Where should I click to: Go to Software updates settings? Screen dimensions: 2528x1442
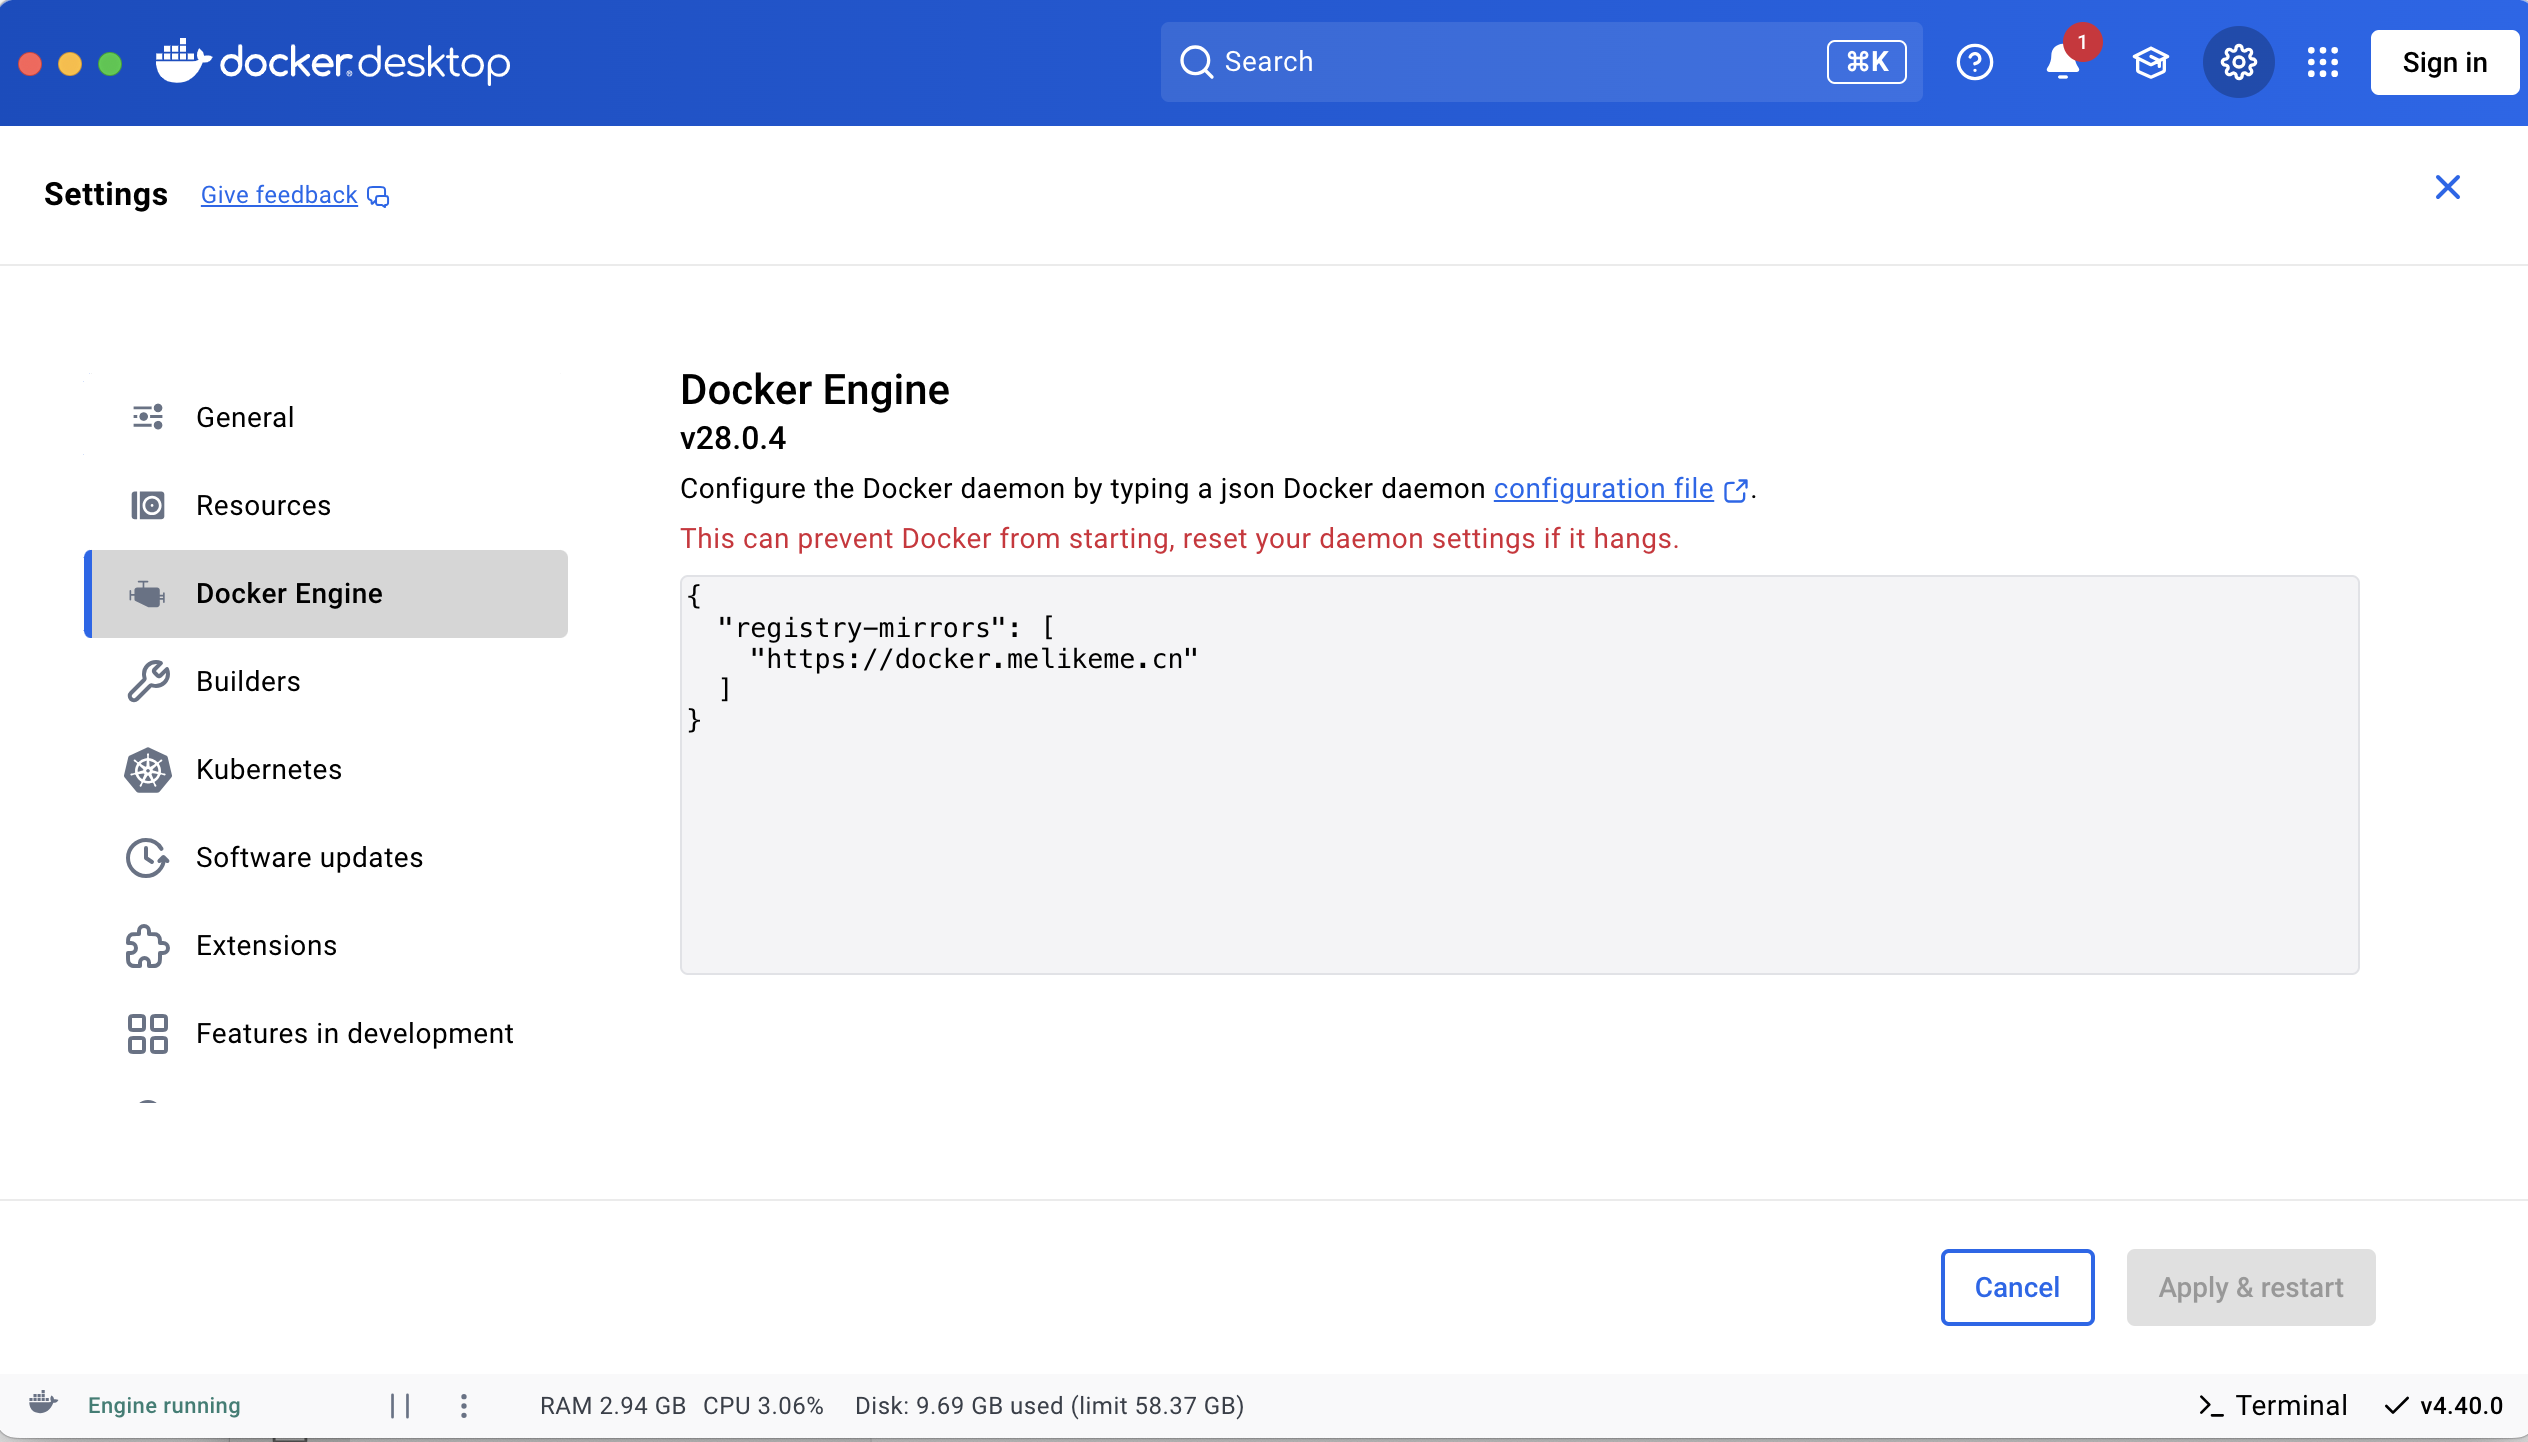pyautogui.click(x=309, y=857)
